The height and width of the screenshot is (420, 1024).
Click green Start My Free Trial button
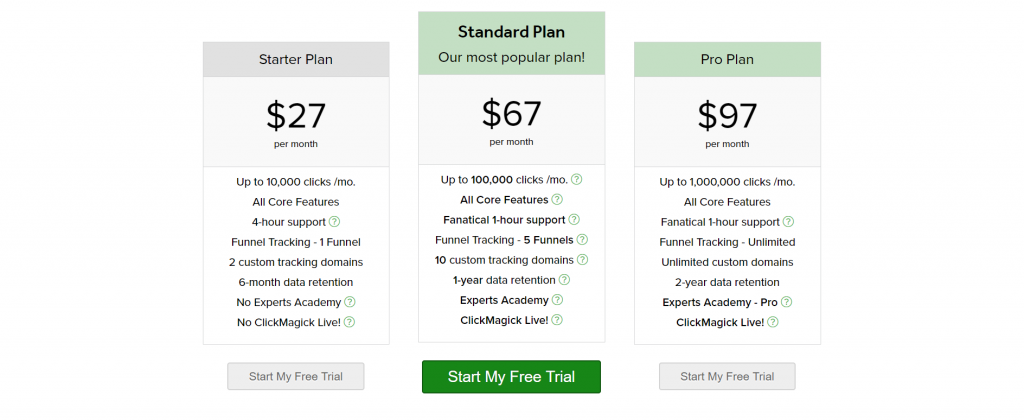point(511,377)
